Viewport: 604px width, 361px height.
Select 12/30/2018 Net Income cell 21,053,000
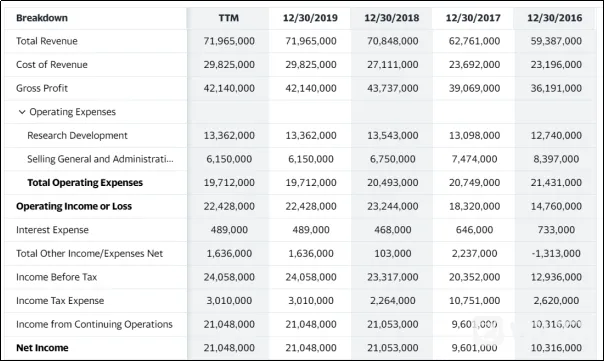393,348
